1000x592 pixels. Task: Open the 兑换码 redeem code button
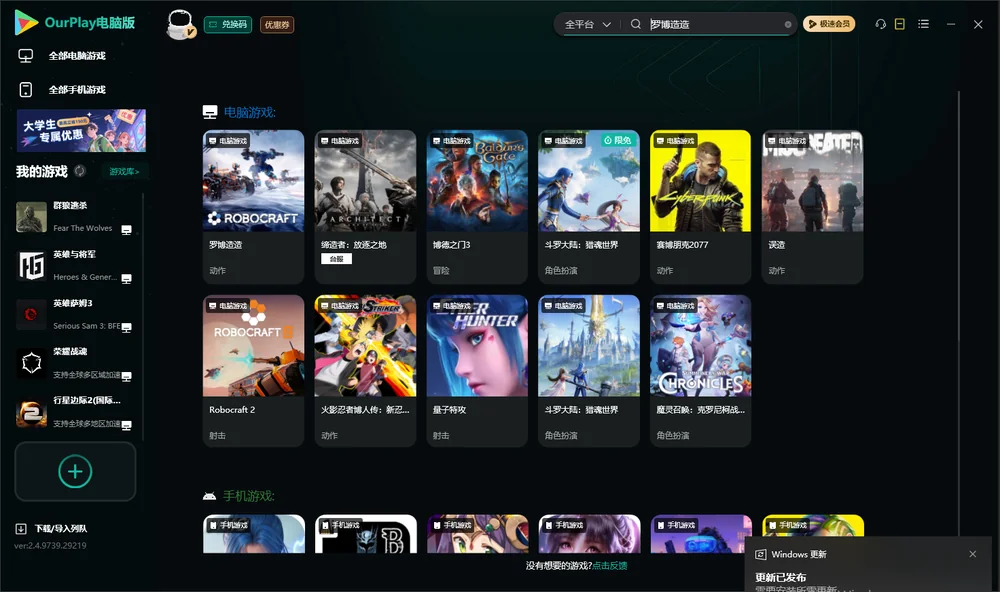pos(228,24)
